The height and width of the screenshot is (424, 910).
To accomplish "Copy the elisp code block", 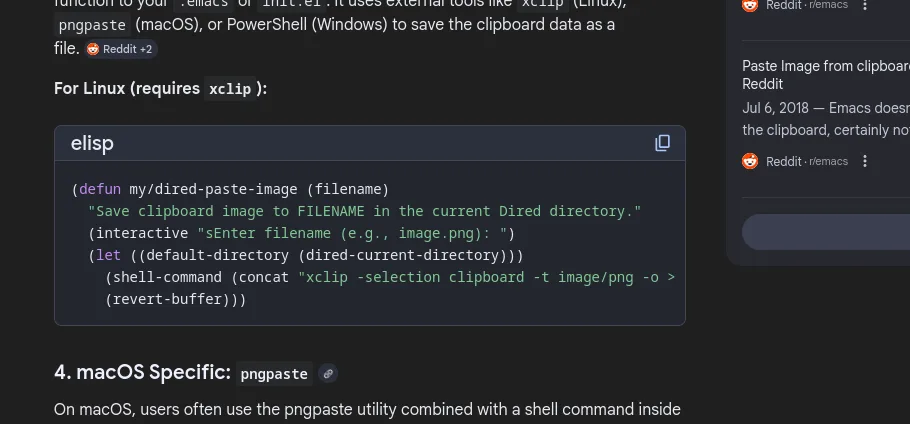I will coord(662,143).
